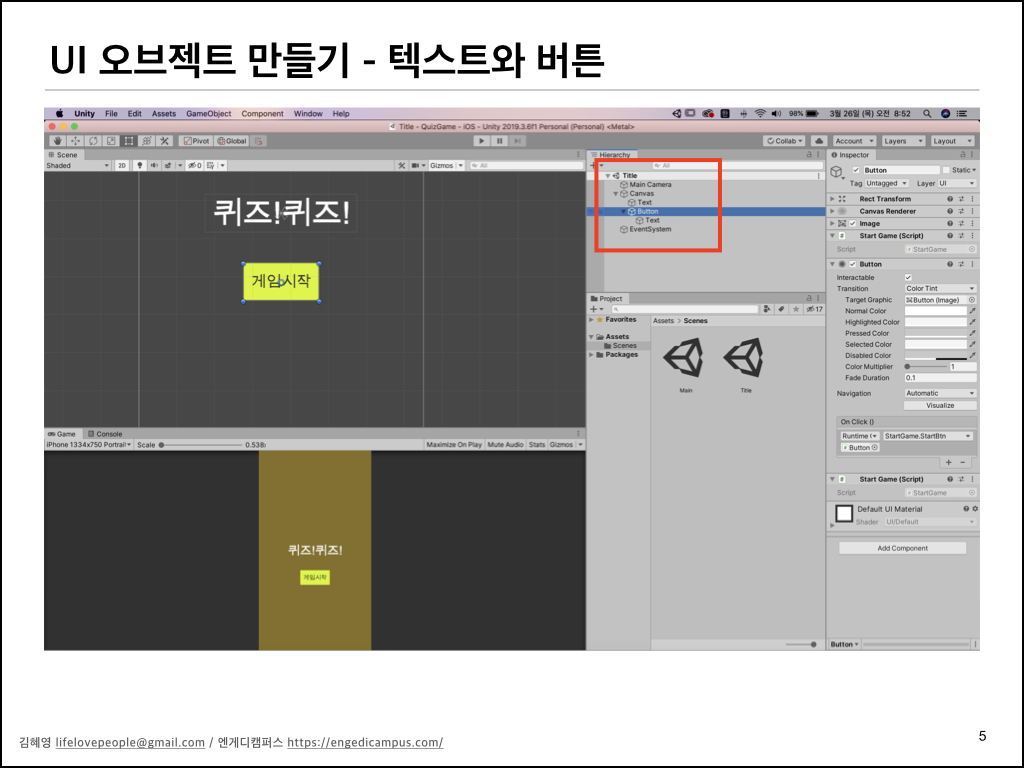
Task: Open presets icon on Canvas Renderer
Action: [x=961, y=211]
